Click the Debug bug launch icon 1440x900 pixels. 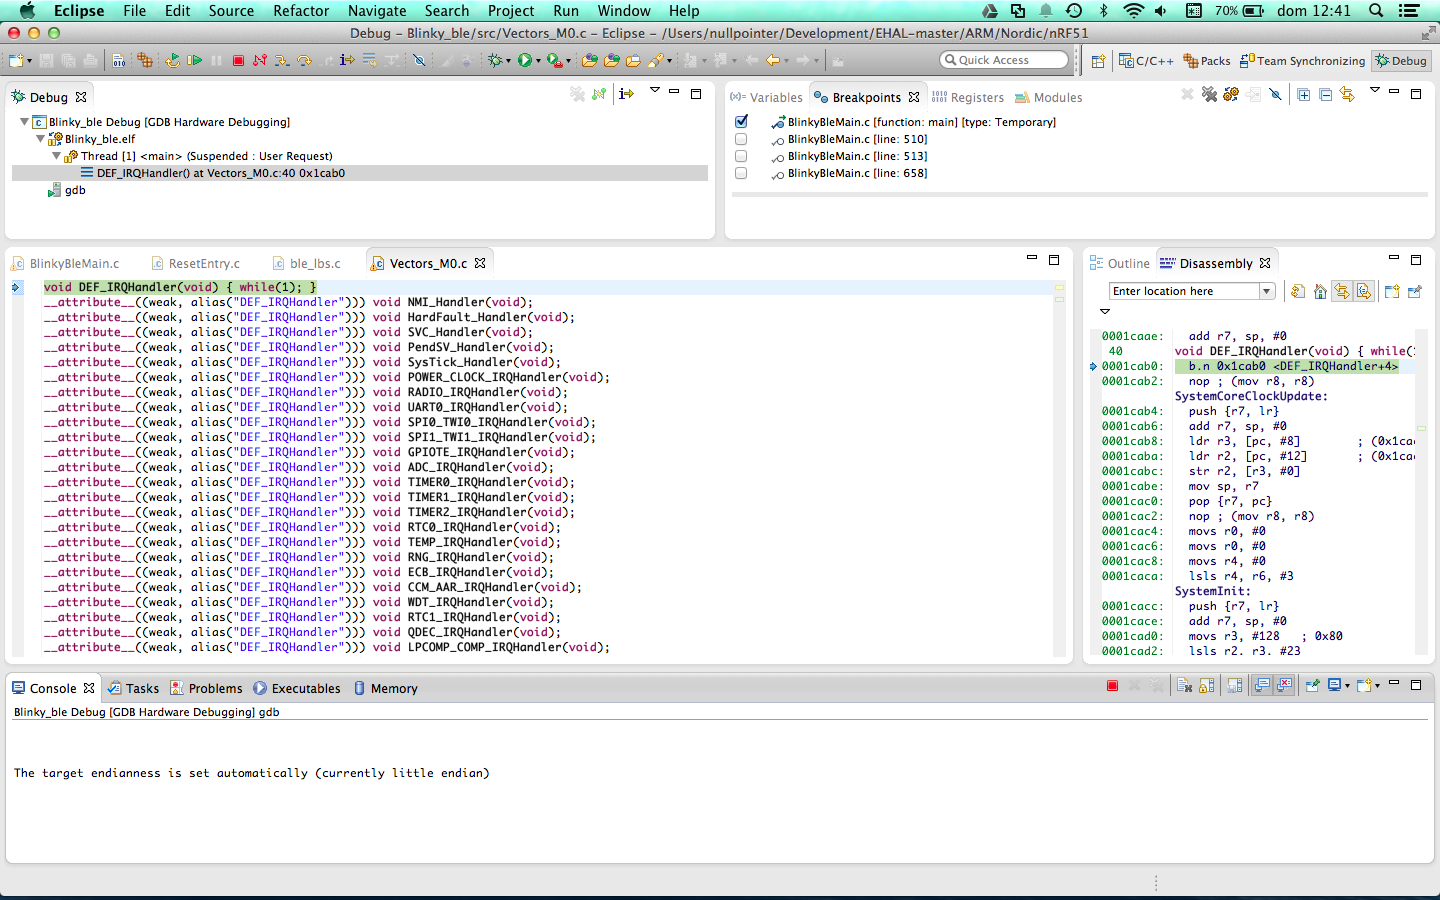[x=495, y=60]
